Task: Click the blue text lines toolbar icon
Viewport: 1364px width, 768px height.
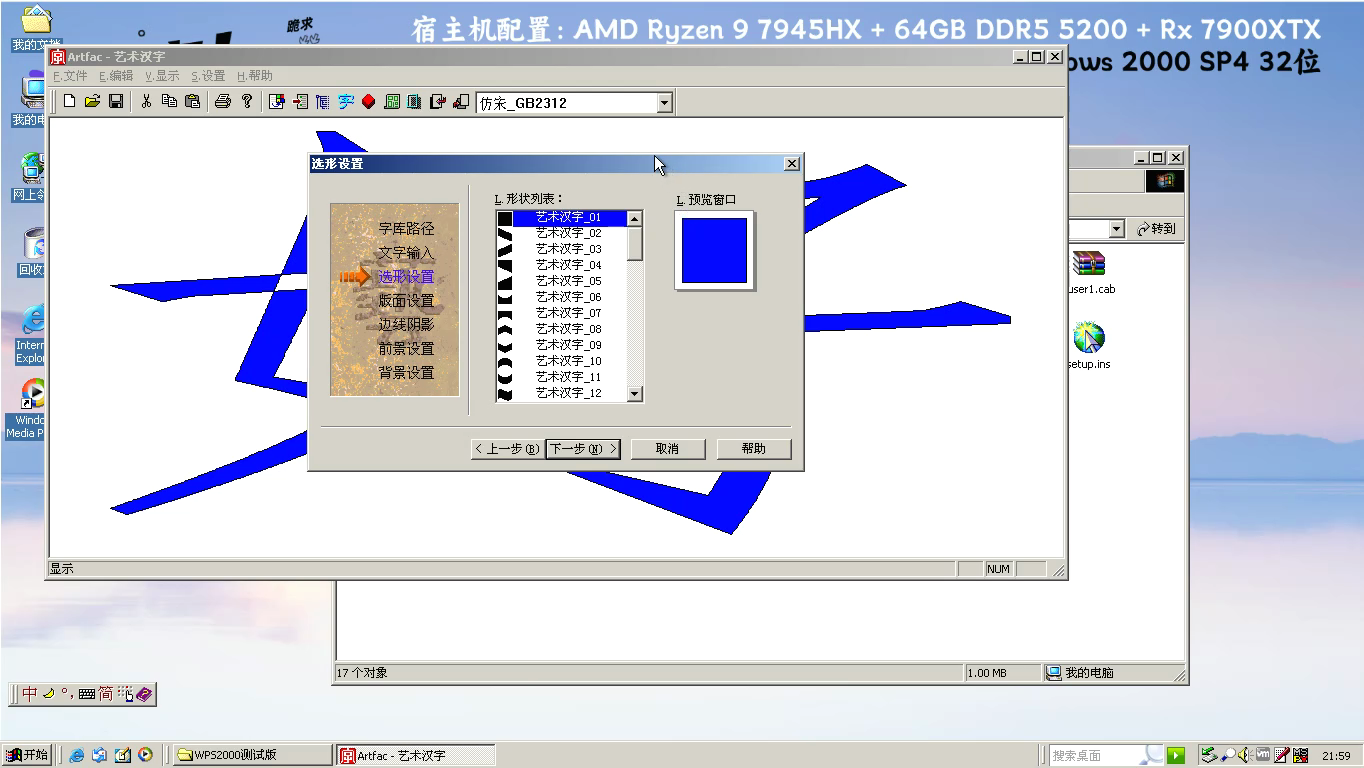Action: (323, 101)
